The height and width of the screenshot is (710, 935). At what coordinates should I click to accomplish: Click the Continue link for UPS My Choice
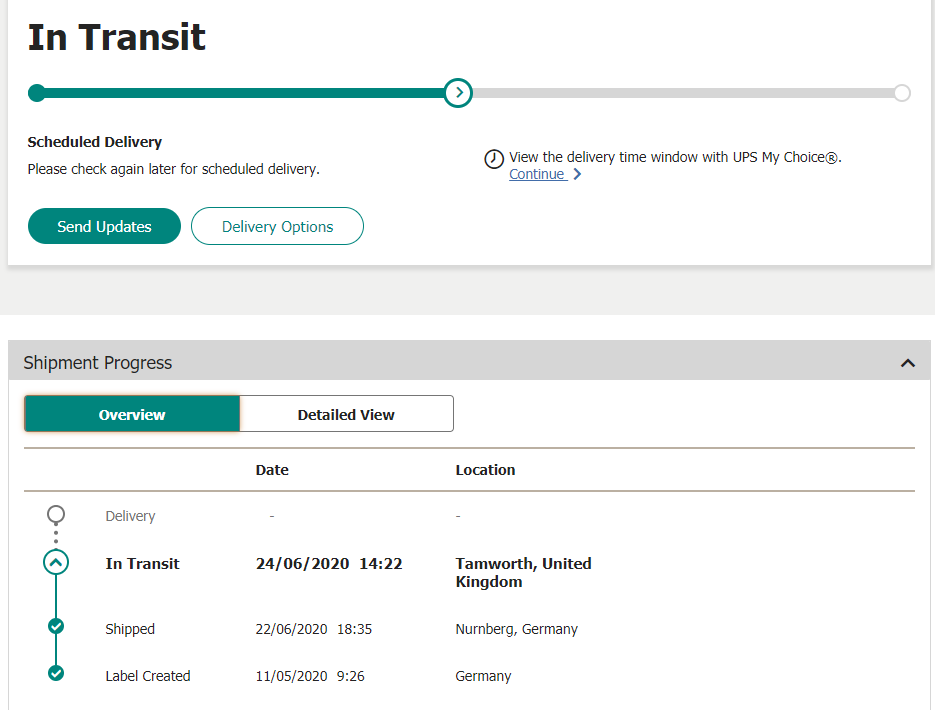(538, 174)
